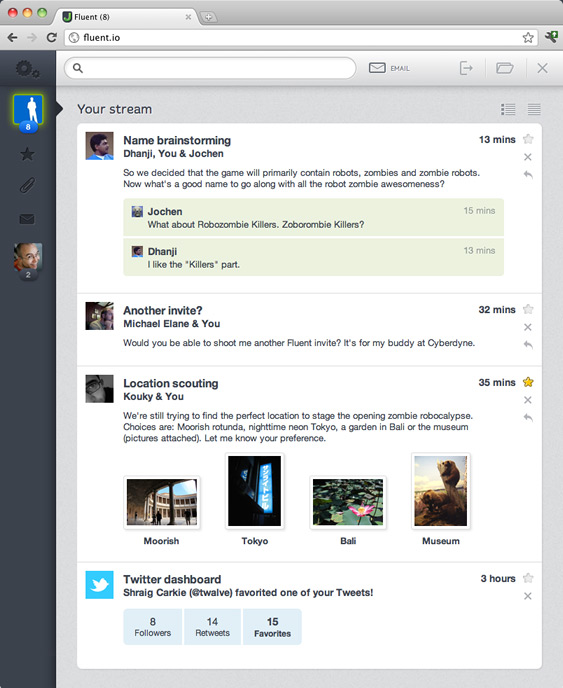Screen dimensions: 563x688
Task: Select Jochen's reply message
Action: (x=313, y=218)
